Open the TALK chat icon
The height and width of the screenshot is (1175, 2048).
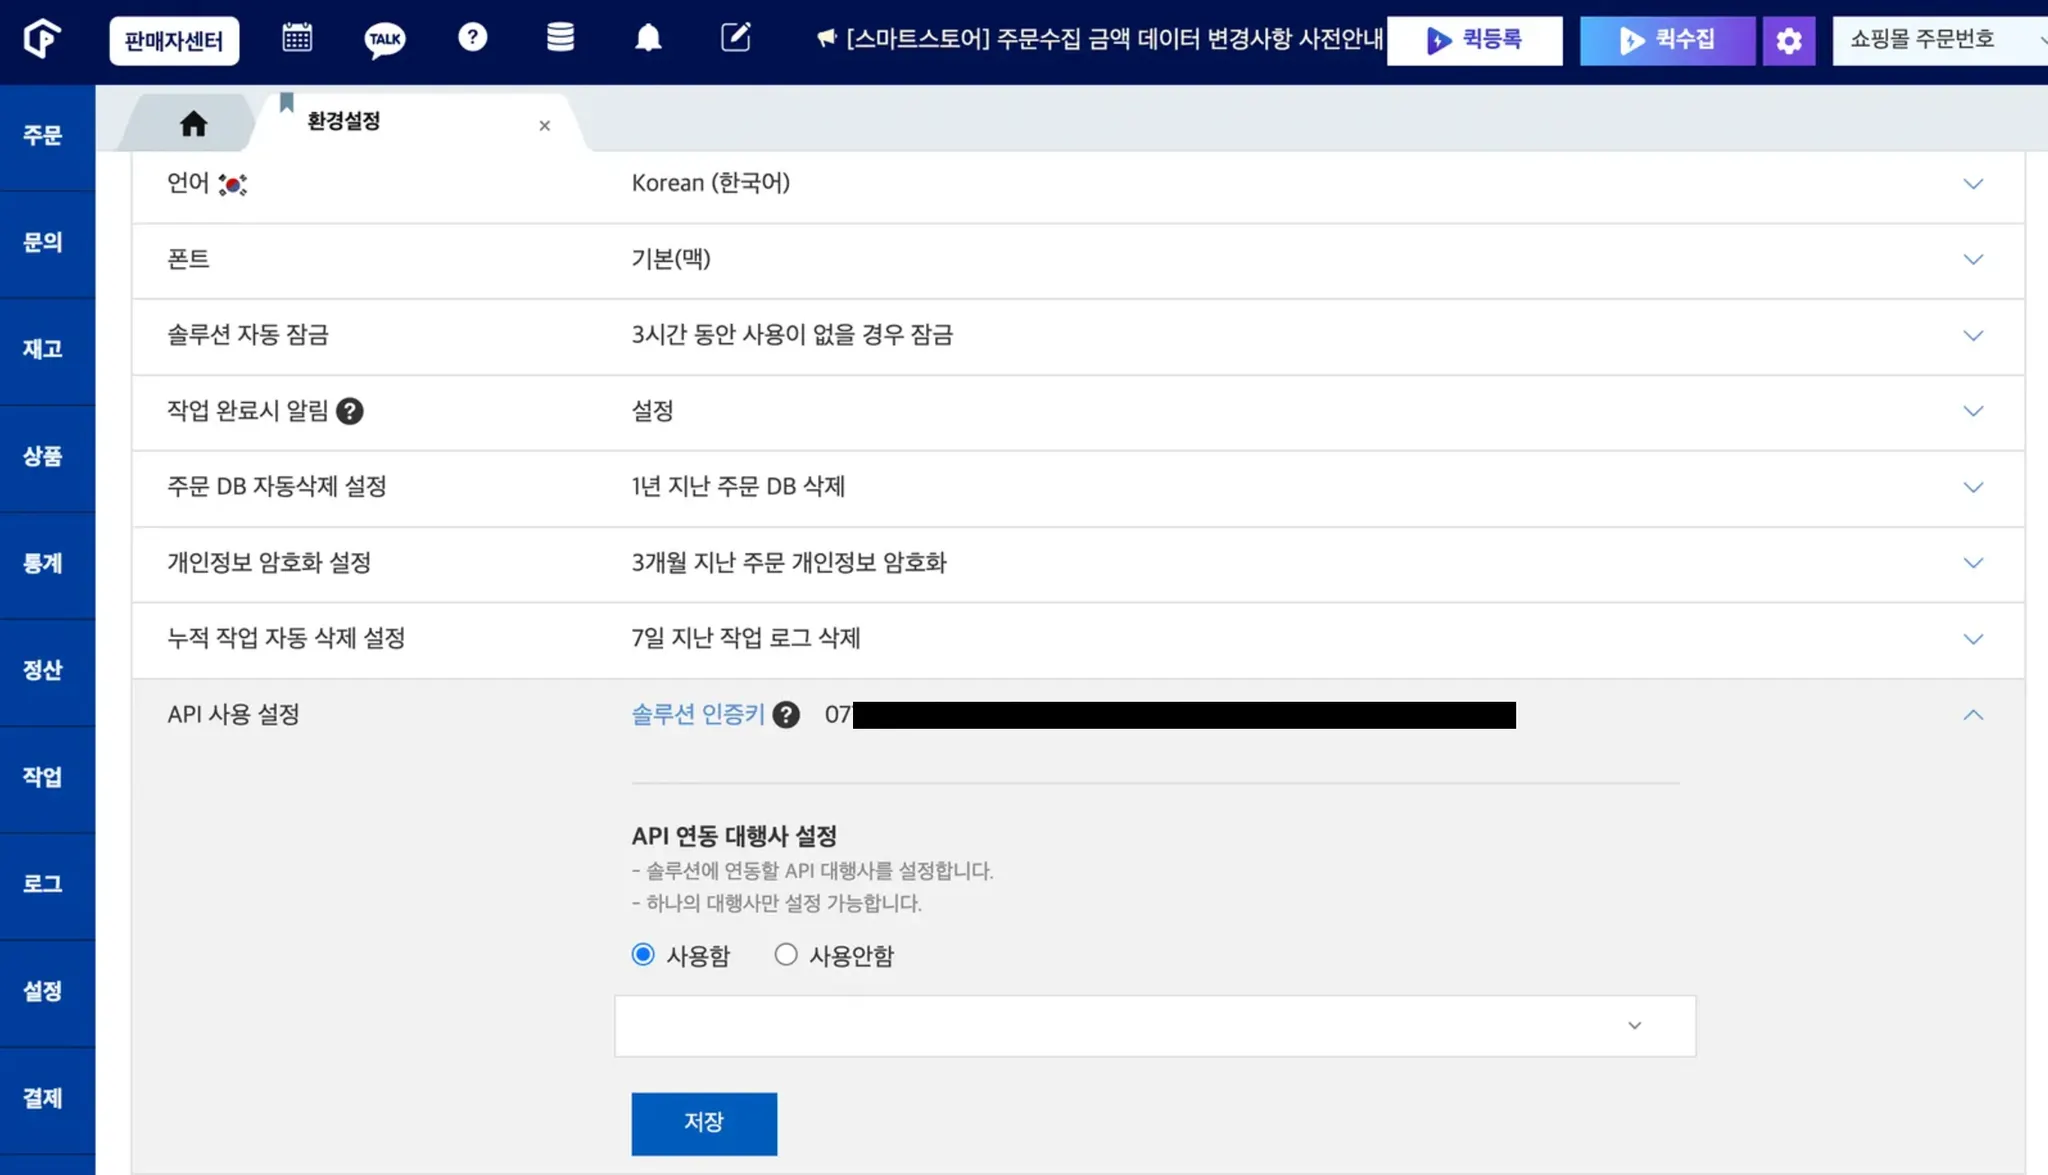click(x=384, y=40)
